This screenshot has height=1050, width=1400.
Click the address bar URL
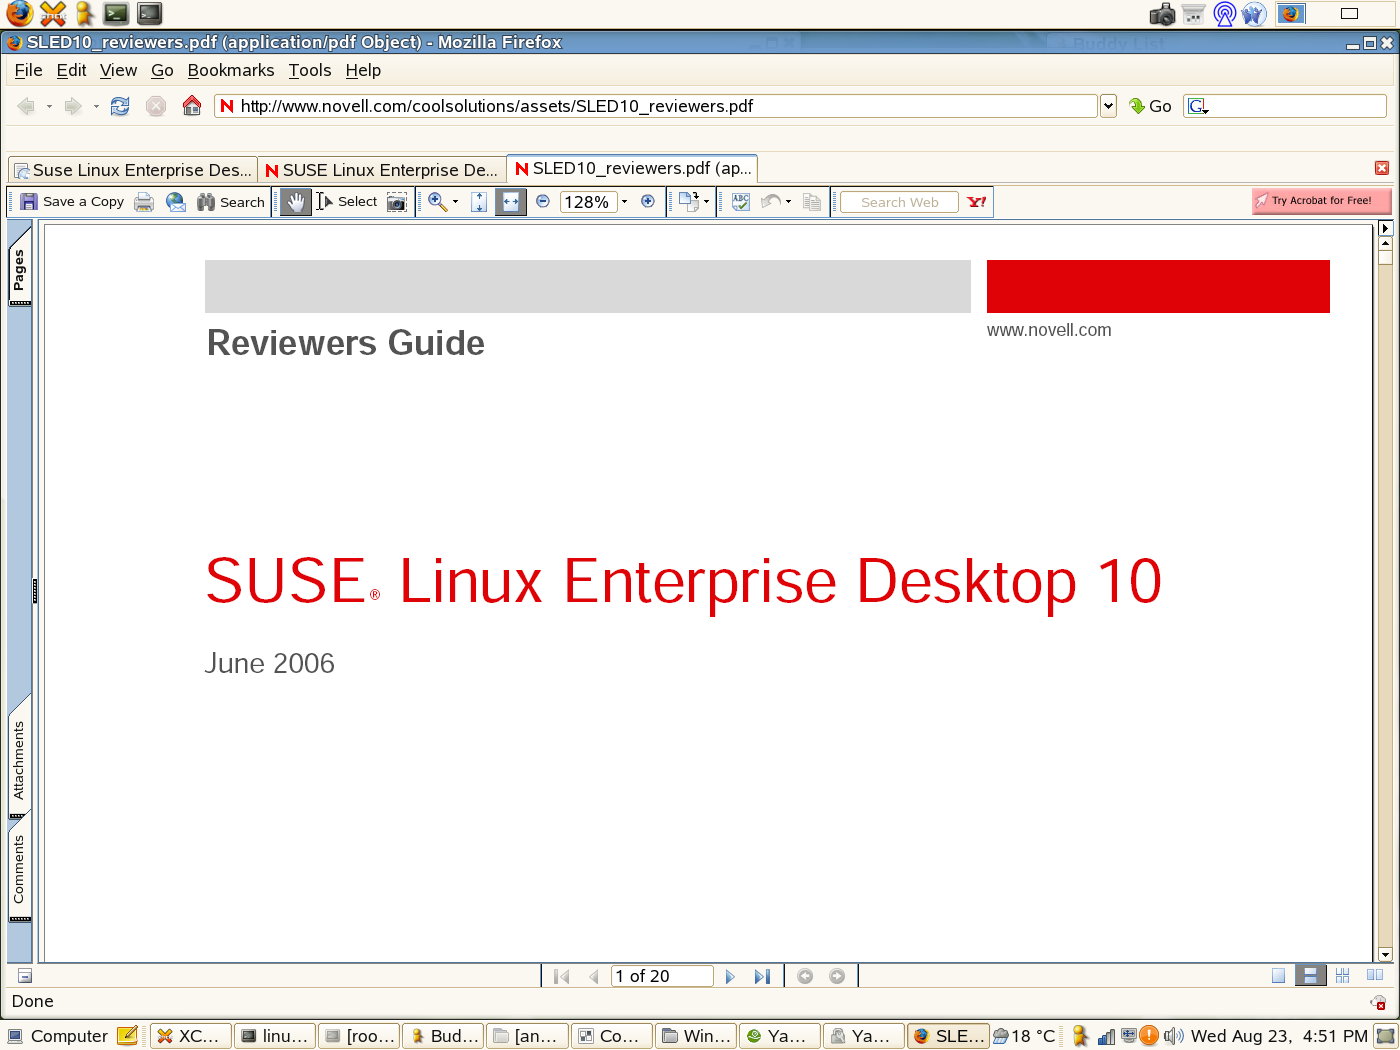point(497,106)
